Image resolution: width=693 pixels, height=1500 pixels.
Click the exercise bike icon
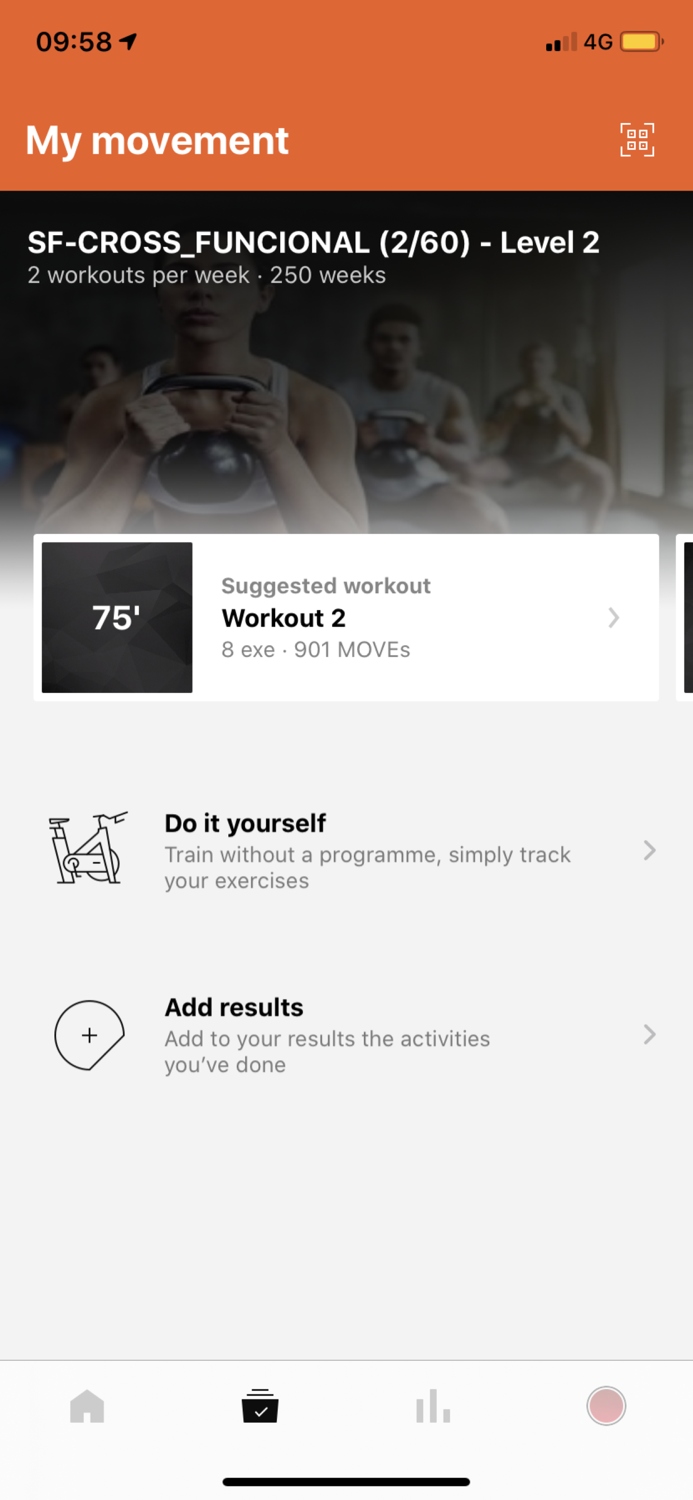coord(88,850)
